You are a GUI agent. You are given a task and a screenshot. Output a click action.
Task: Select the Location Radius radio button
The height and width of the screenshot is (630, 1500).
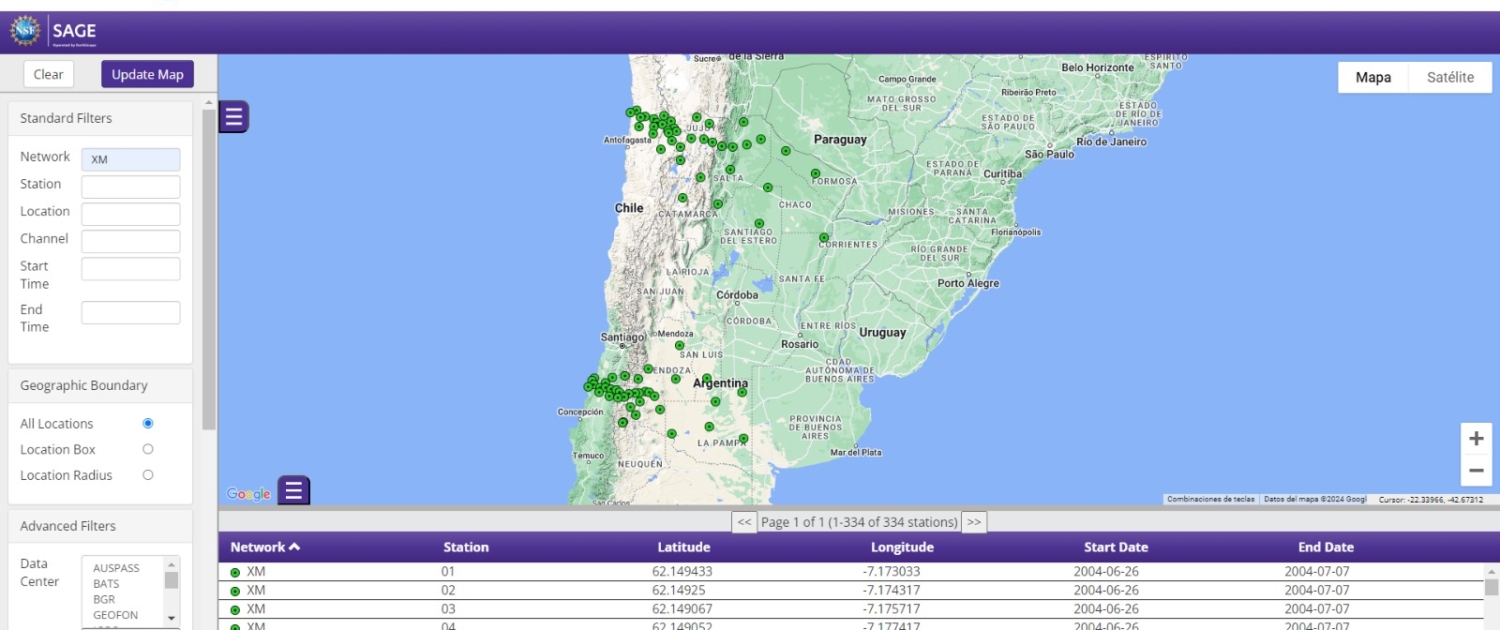148,476
